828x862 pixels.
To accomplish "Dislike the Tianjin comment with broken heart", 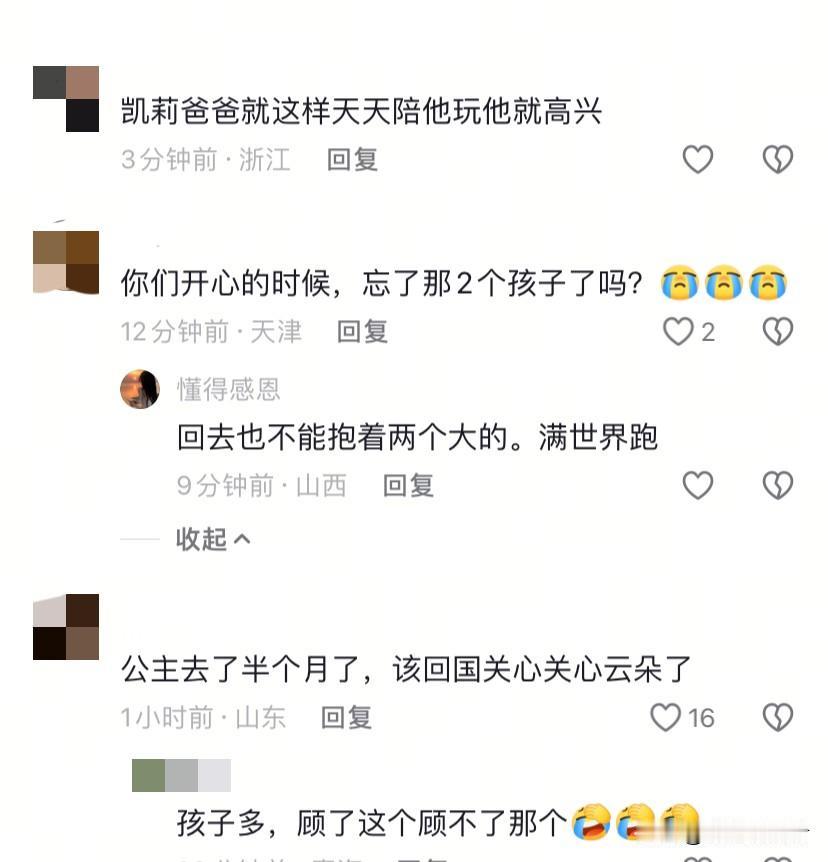I will [778, 331].
